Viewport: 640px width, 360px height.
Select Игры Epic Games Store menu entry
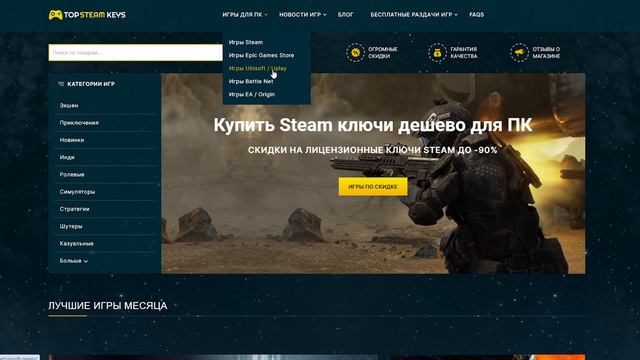click(261, 55)
